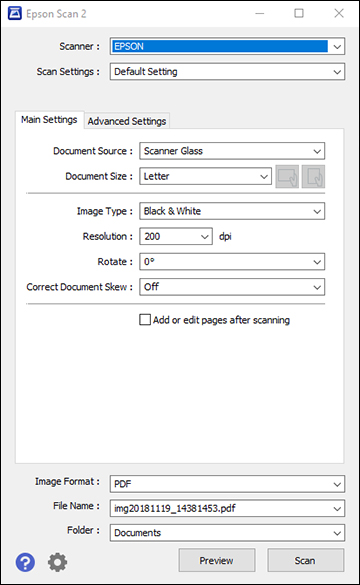Enable Add or edit pages after scanning
This screenshot has height=585, width=360.
pos(145,320)
